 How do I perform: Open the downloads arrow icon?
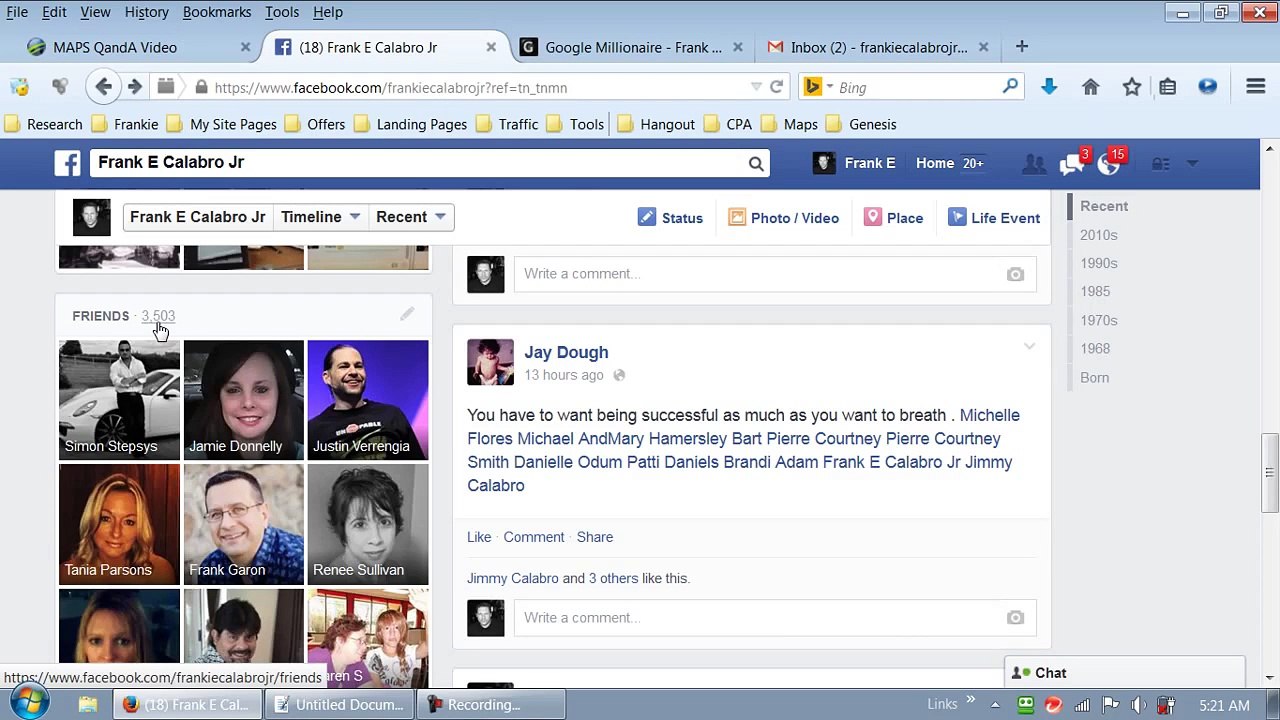pos(1049,87)
